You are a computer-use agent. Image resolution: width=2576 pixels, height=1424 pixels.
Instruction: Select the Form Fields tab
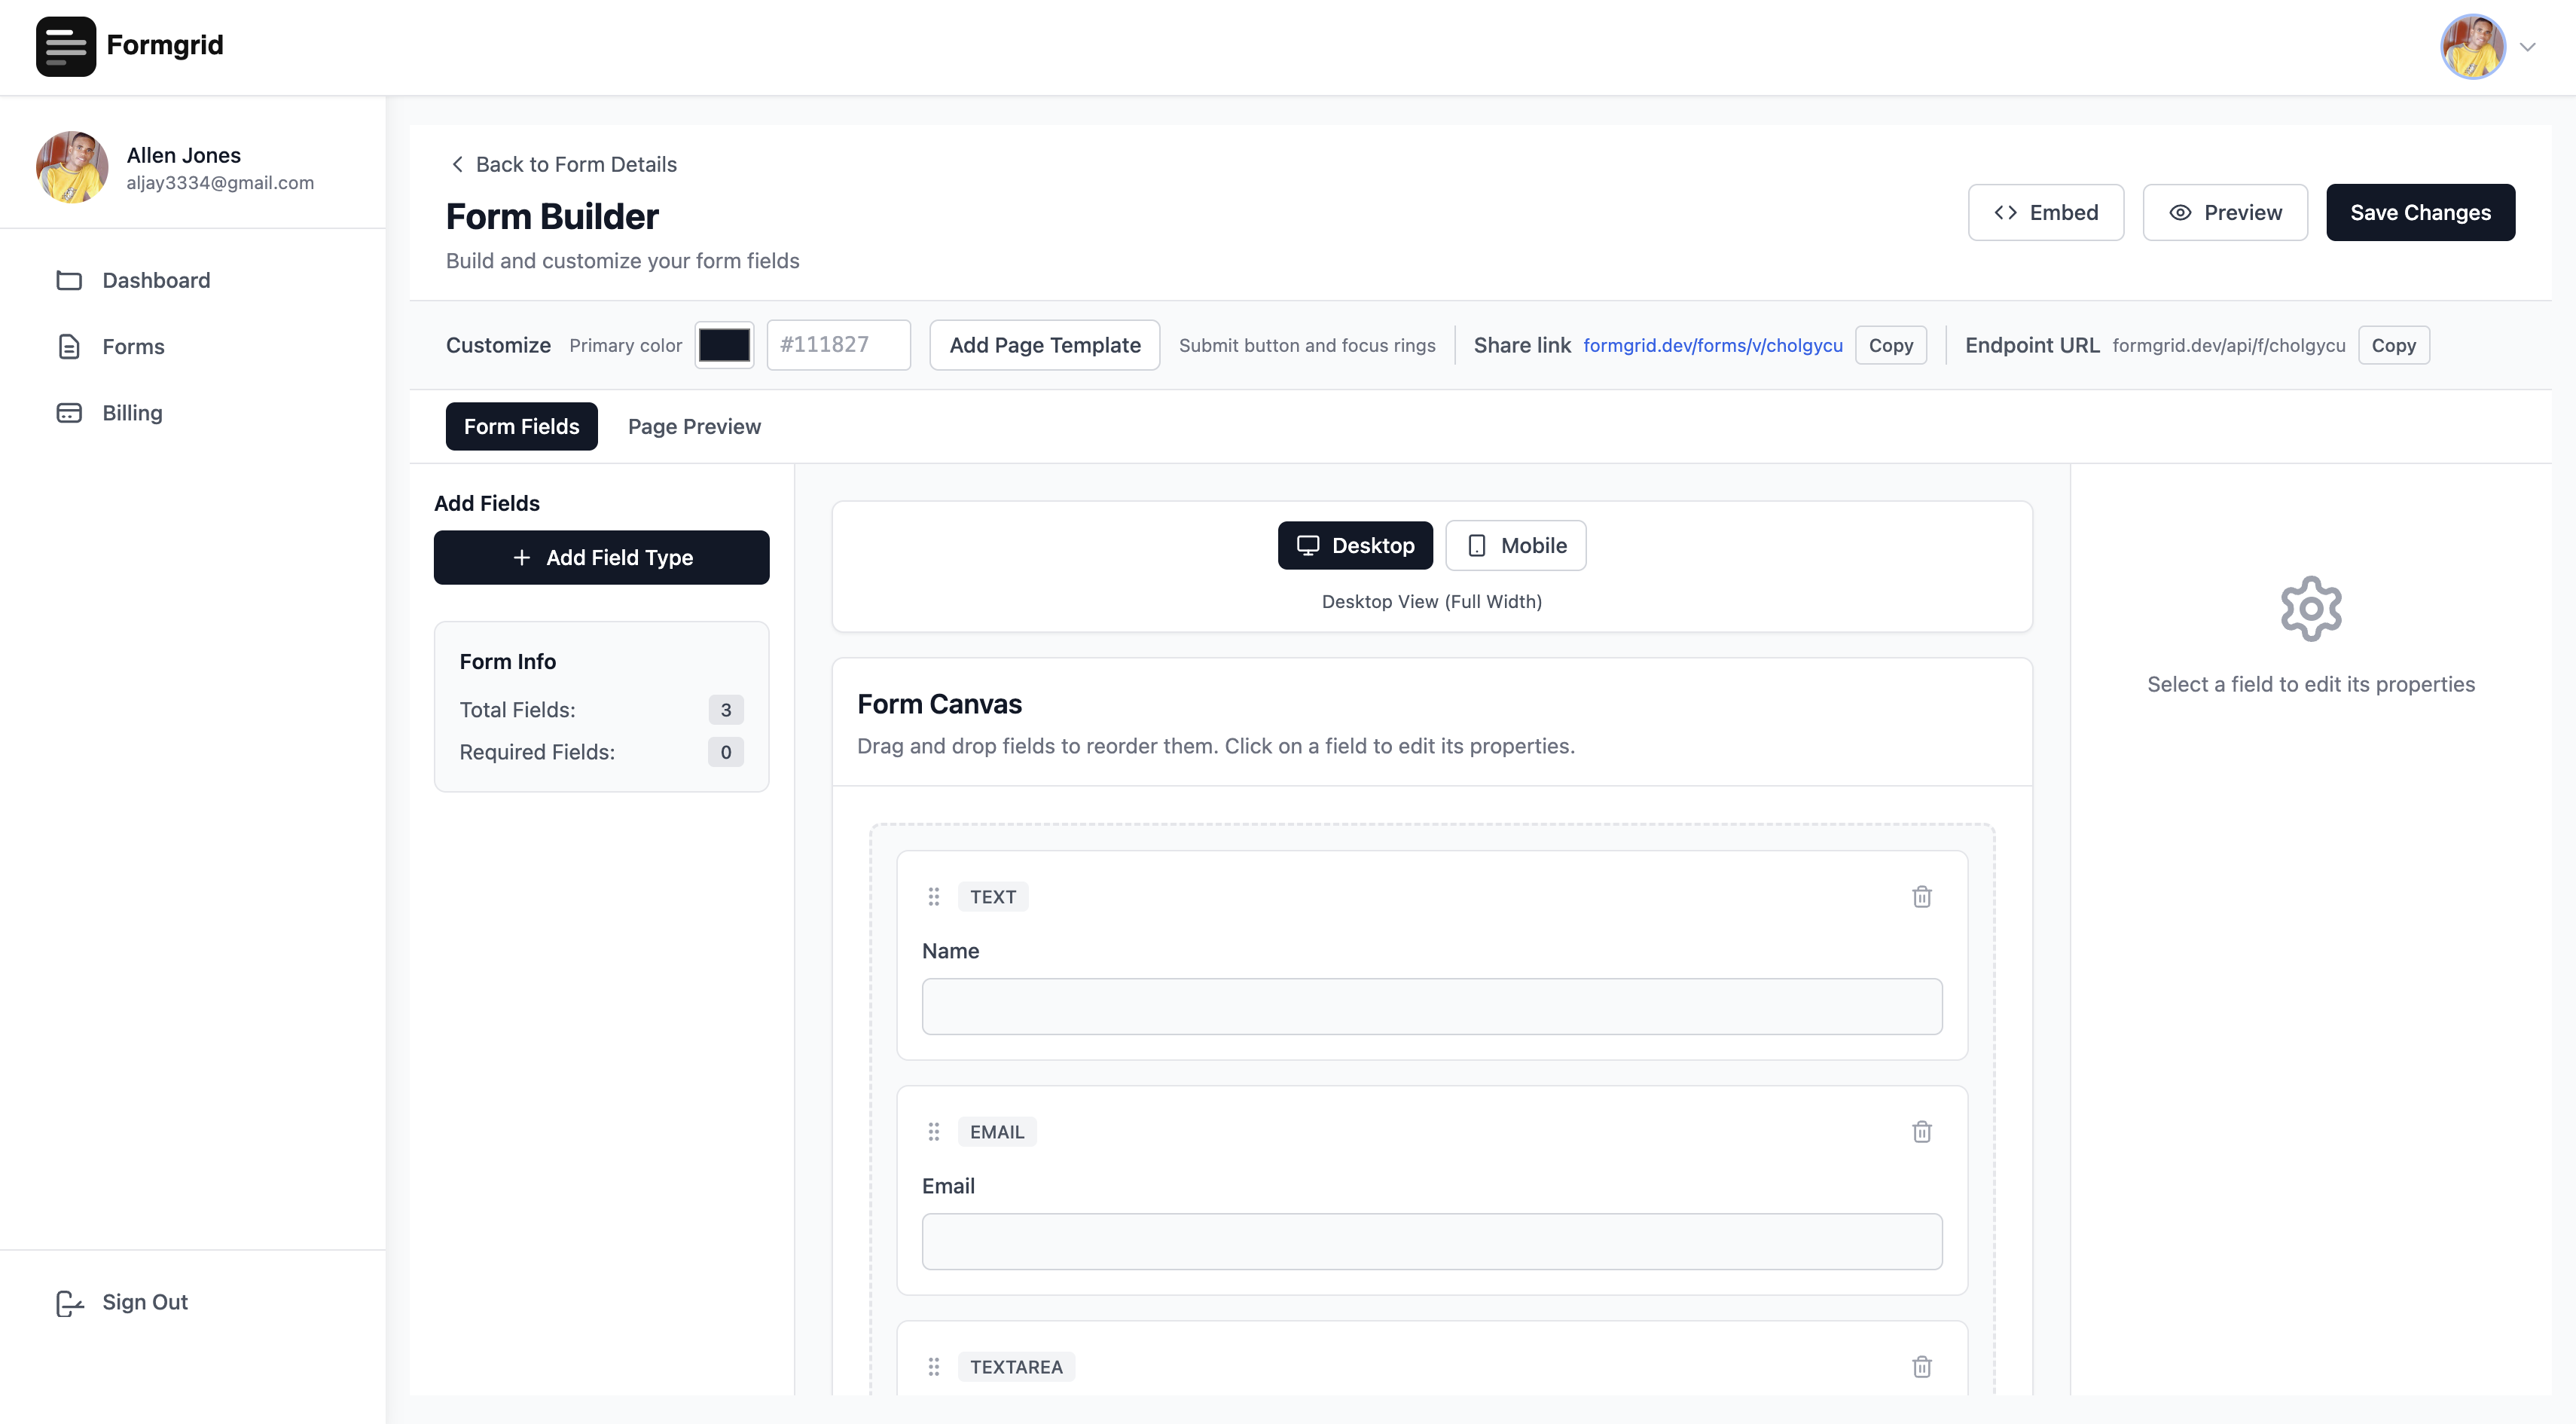(521, 426)
